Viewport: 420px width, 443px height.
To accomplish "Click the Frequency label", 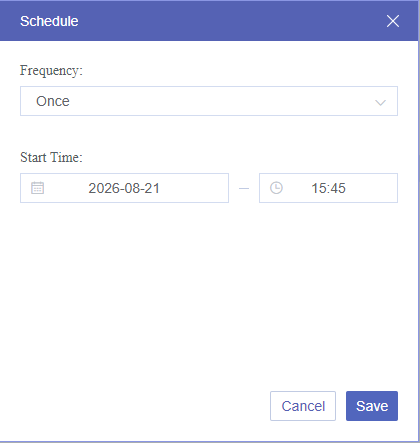I will 51,71.
